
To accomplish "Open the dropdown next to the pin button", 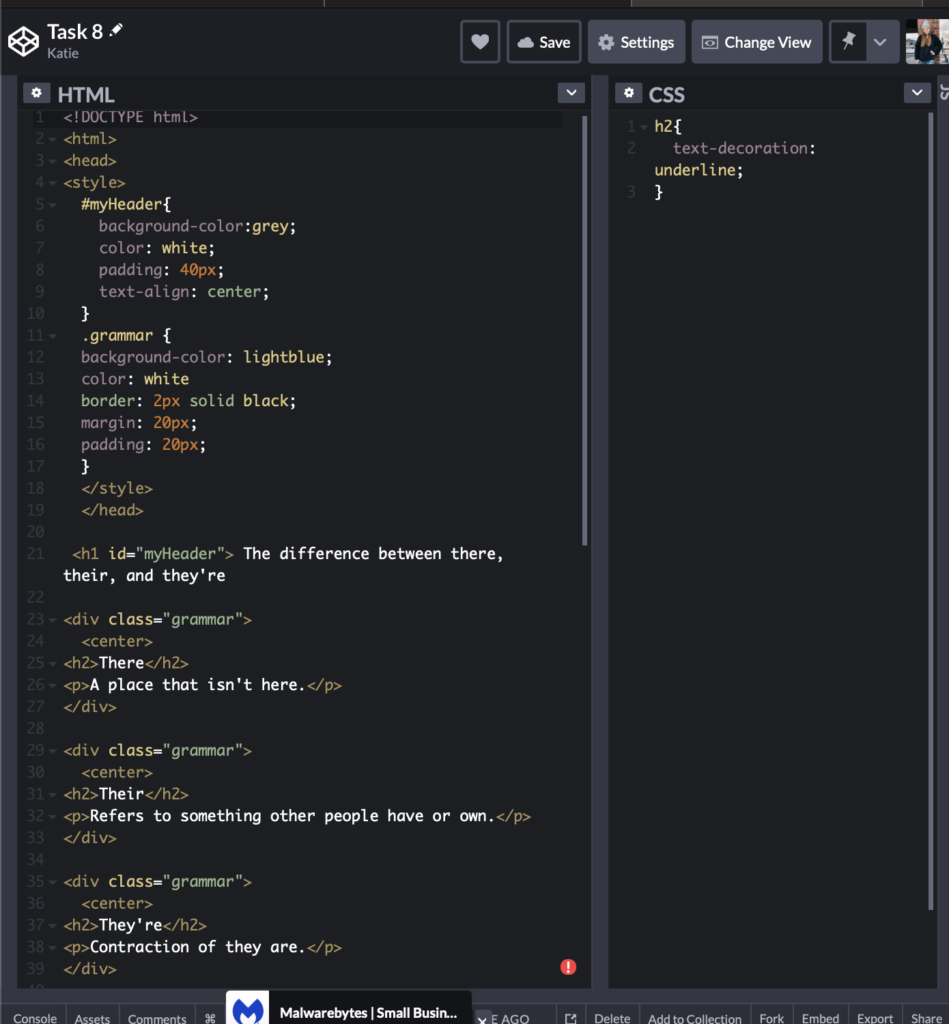I will pyautogui.click(x=880, y=42).
